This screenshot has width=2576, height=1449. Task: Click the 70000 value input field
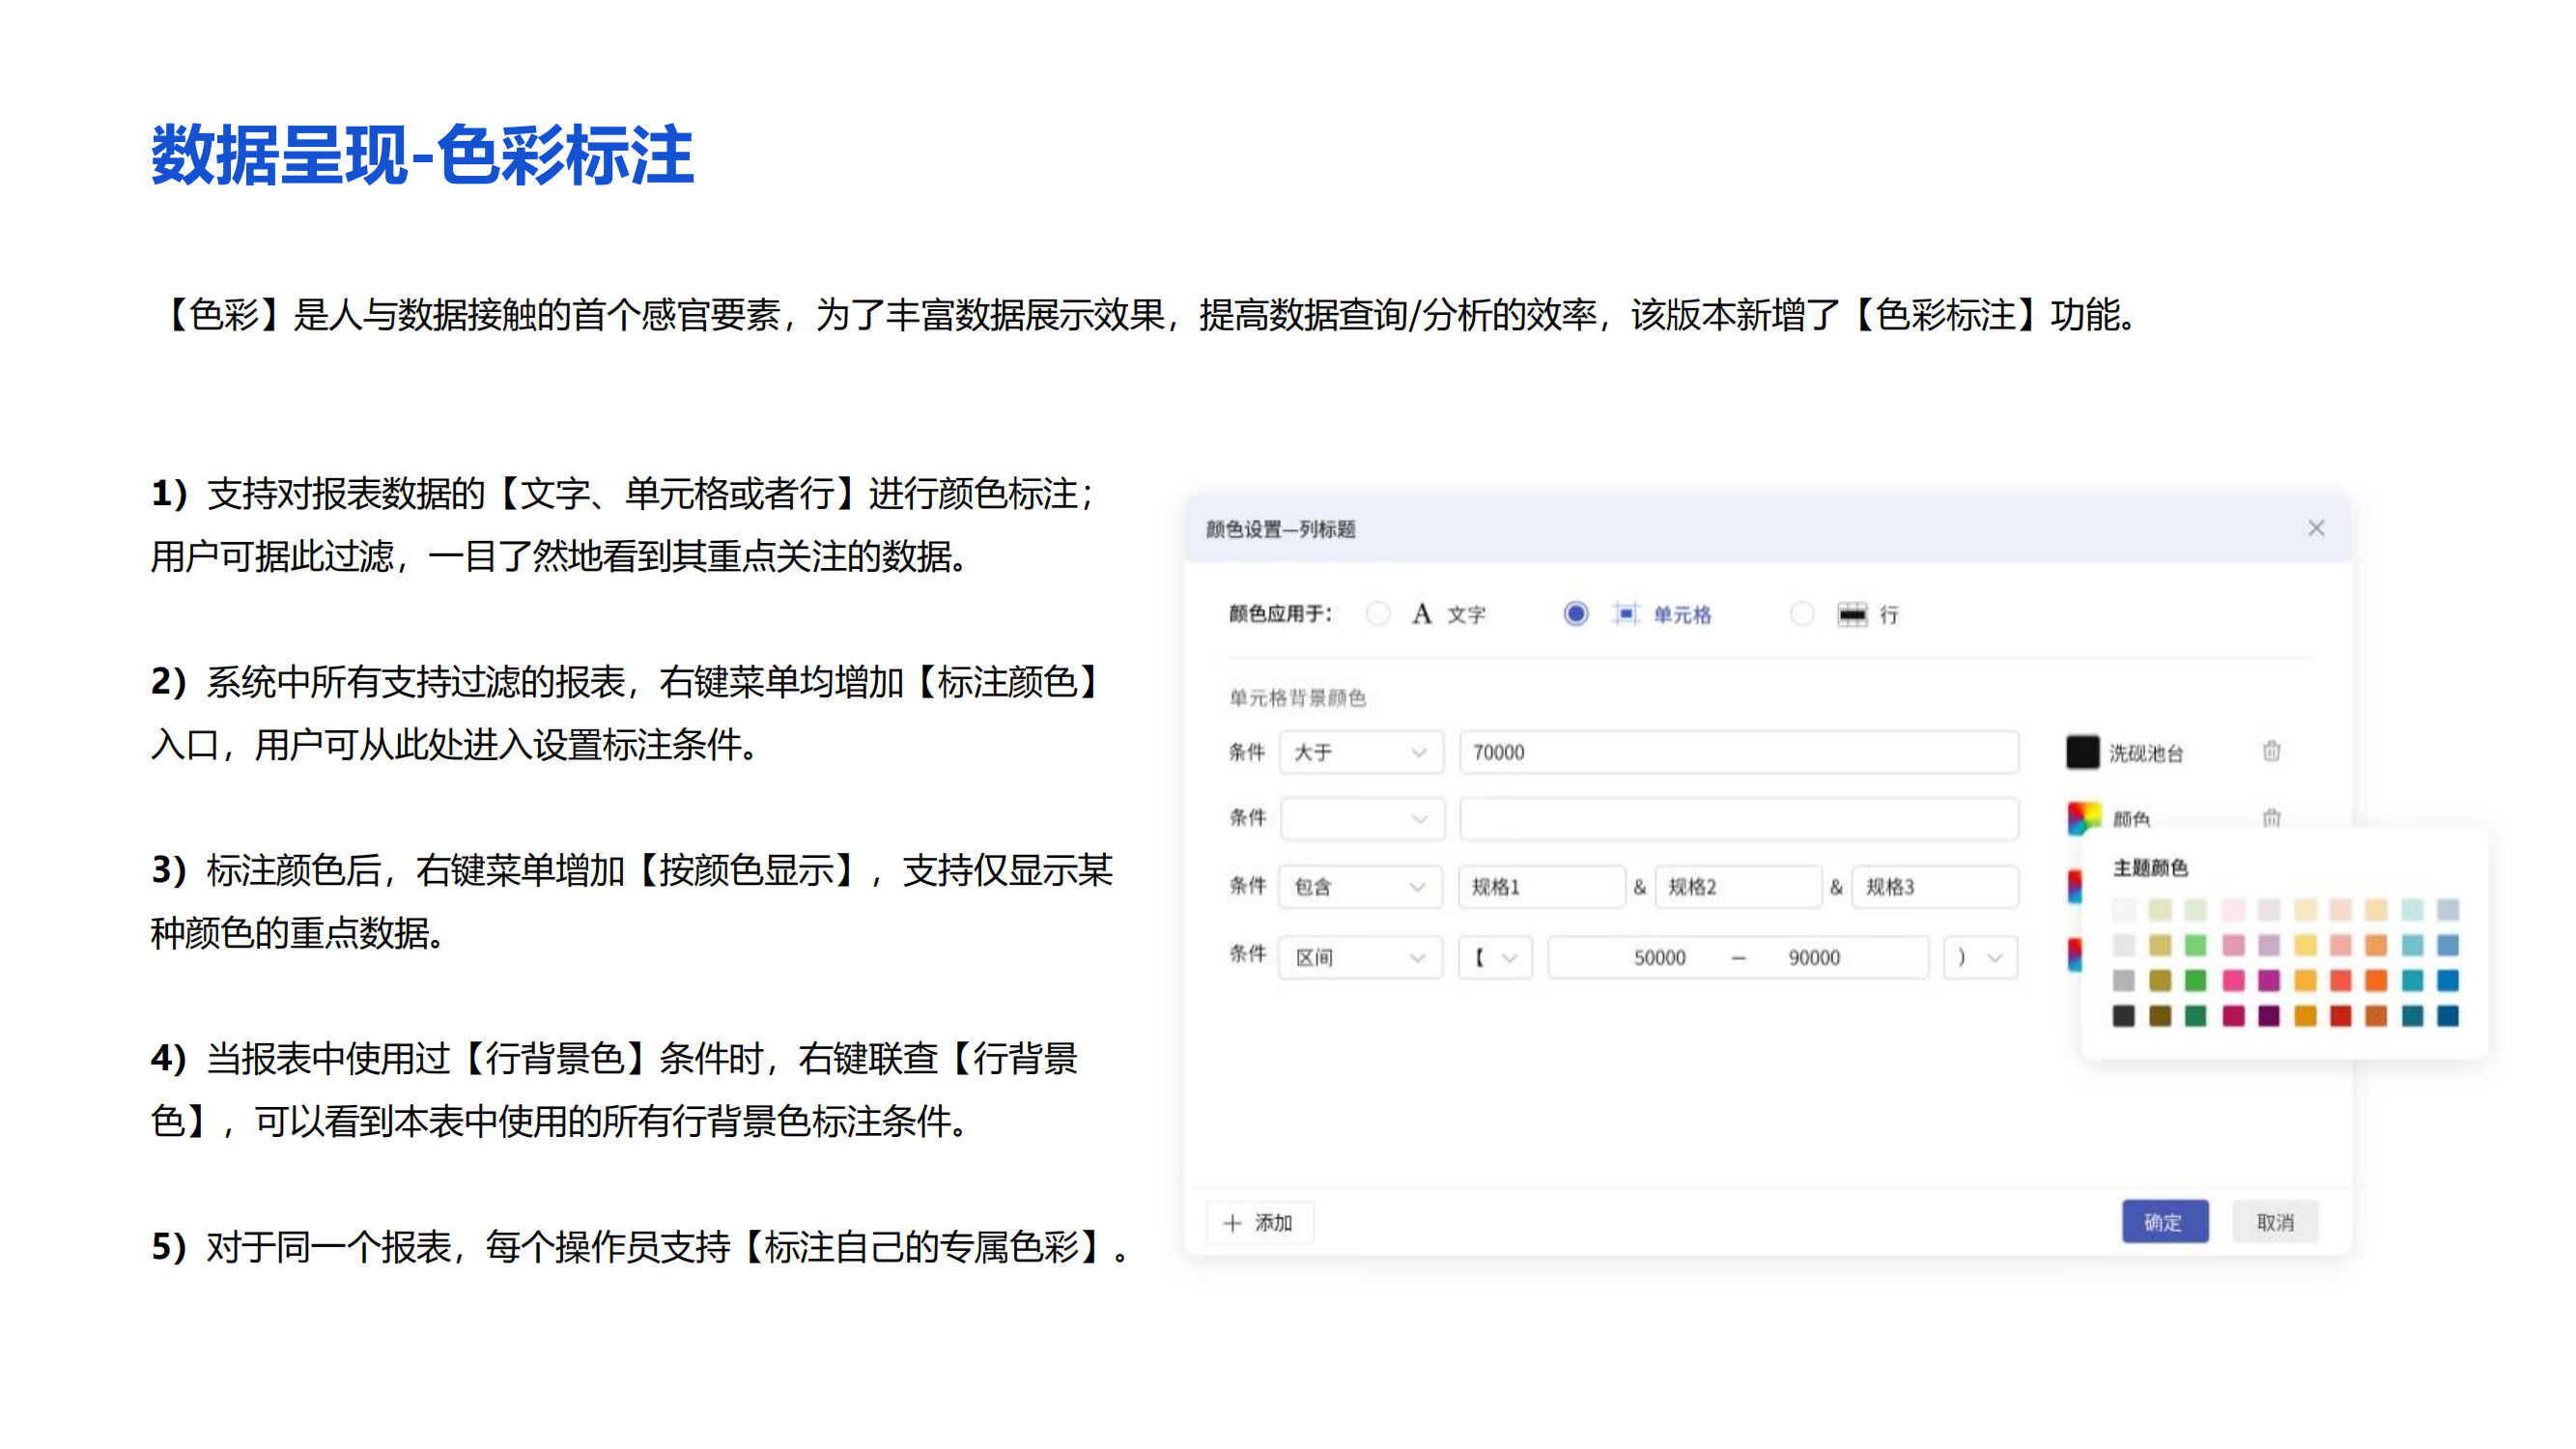1738,752
